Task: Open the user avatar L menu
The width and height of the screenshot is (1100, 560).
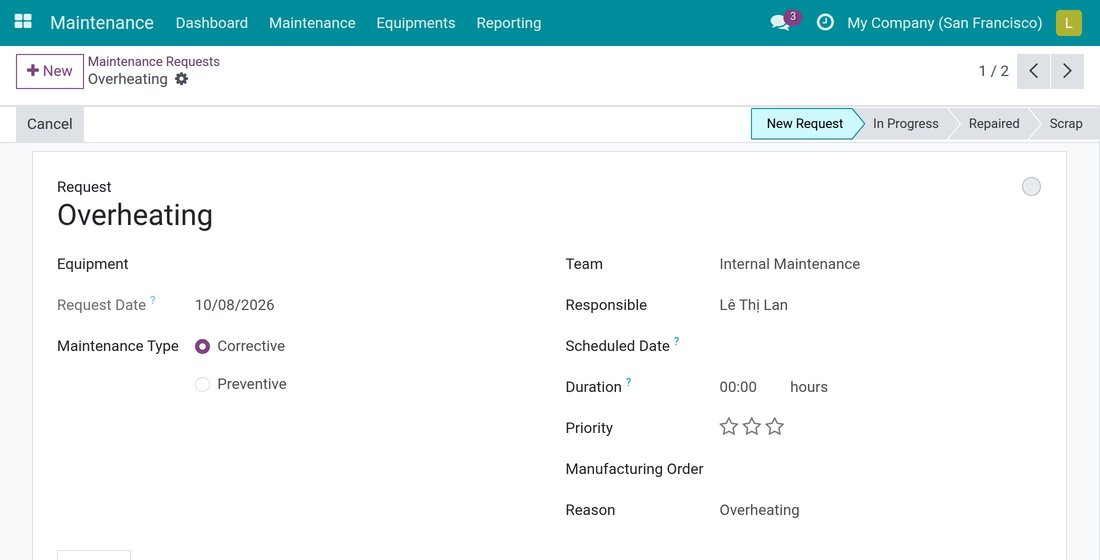Action: (1068, 22)
